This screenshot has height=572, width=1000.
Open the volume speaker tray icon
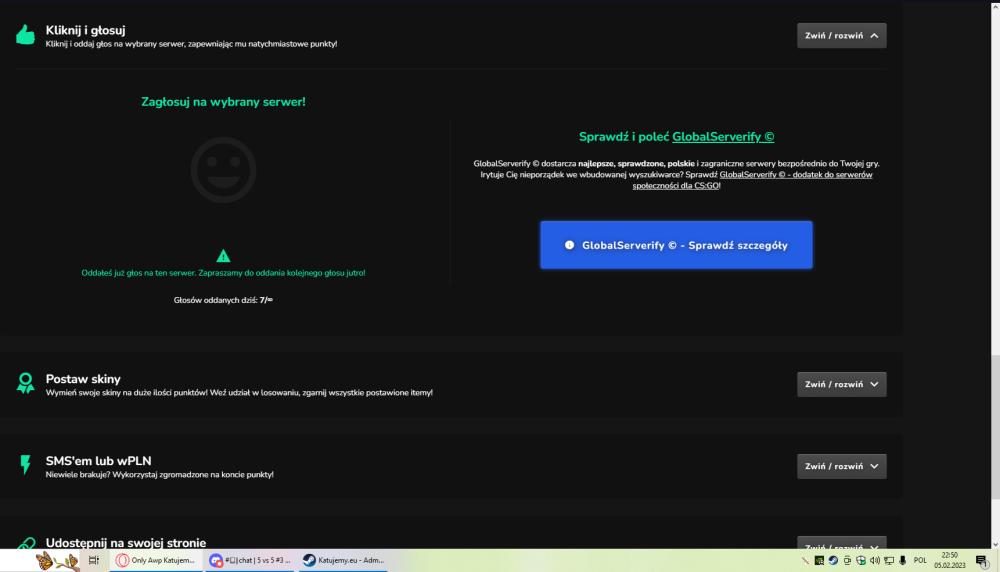coord(874,561)
